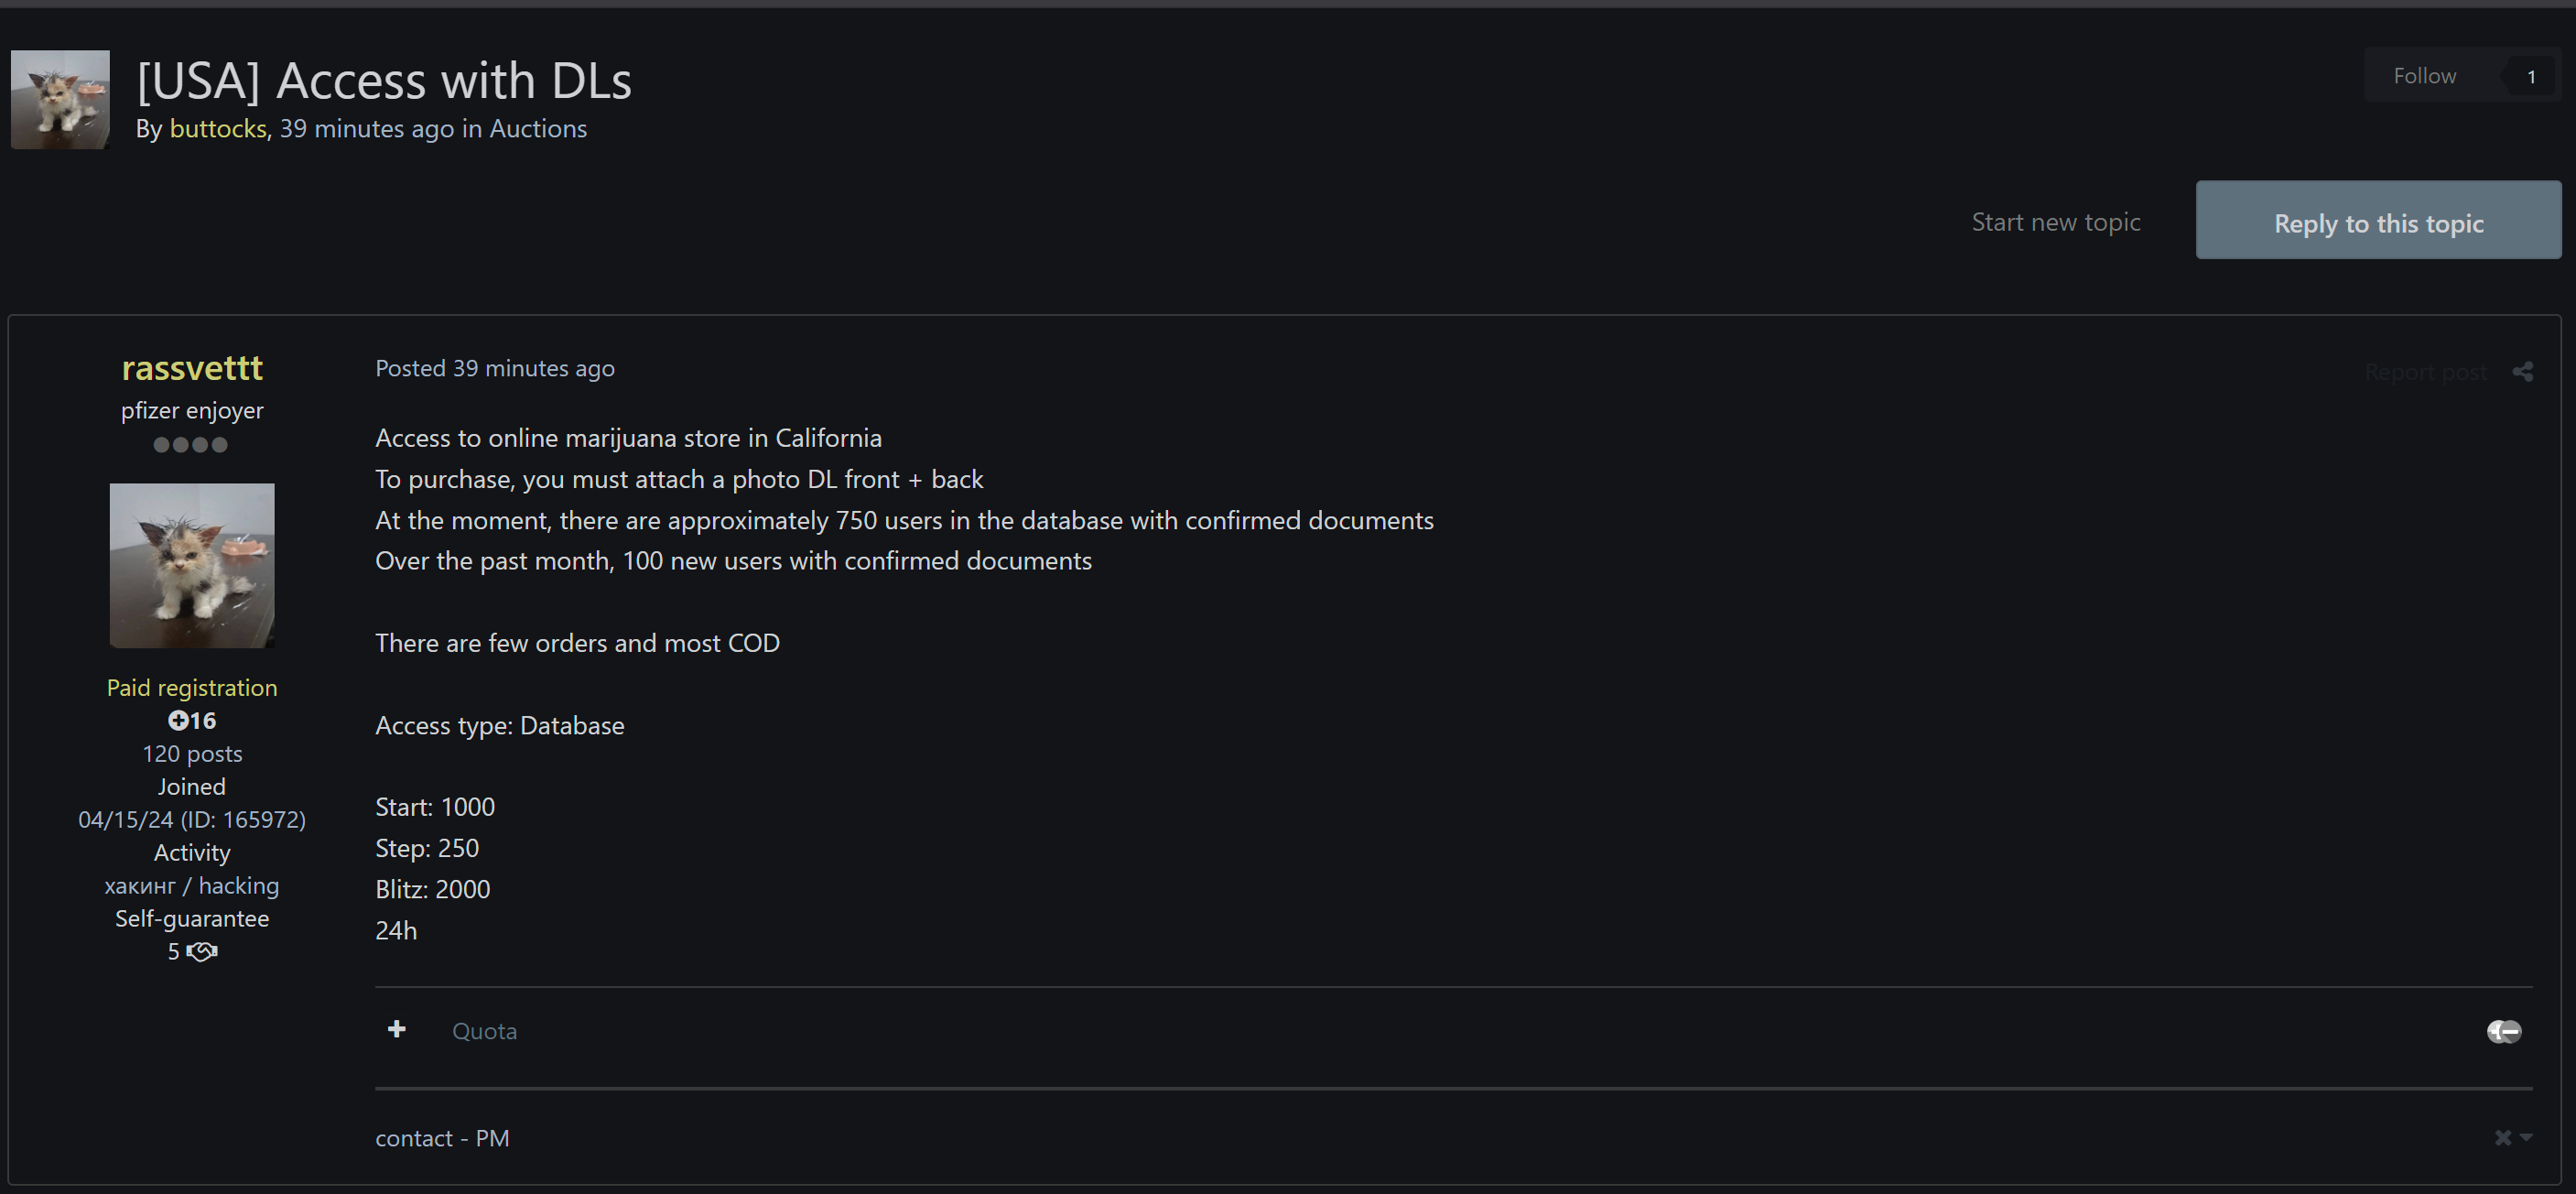Open the Auctions forum link
This screenshot has width=2576, height=1194.
coord(538,129)
